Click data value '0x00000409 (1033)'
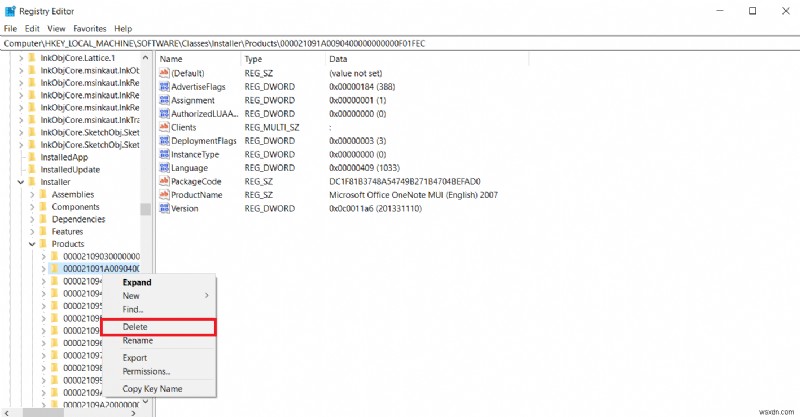Image resolution: width=800 pixels, height=417 pixels. pos(364,167)
